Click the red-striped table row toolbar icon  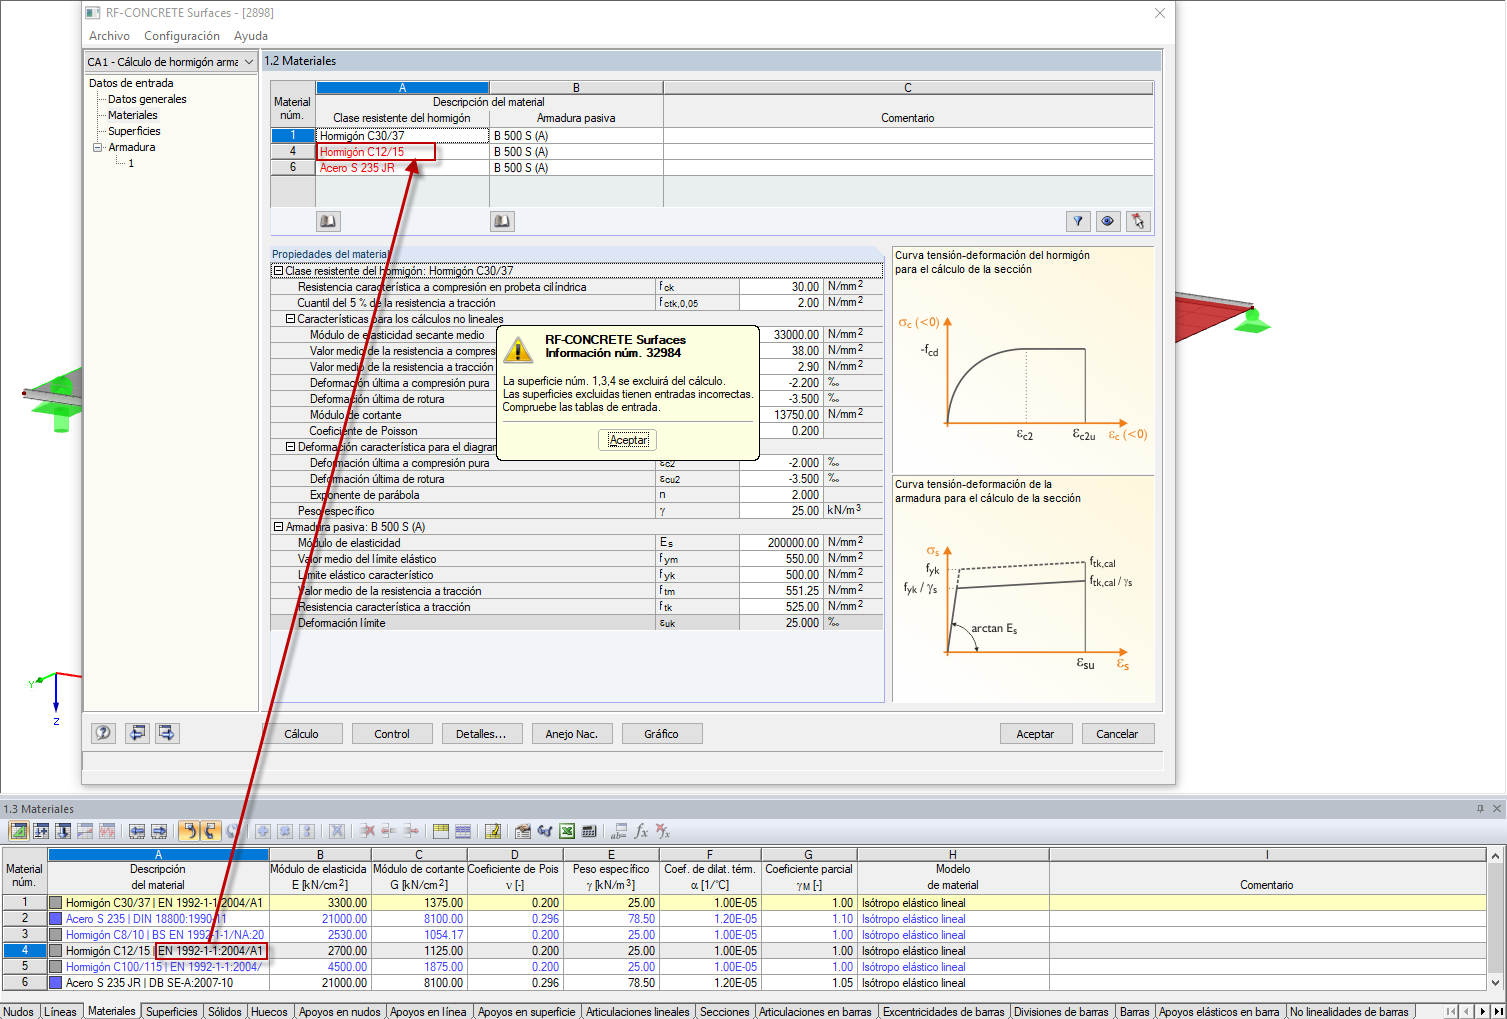85,831
